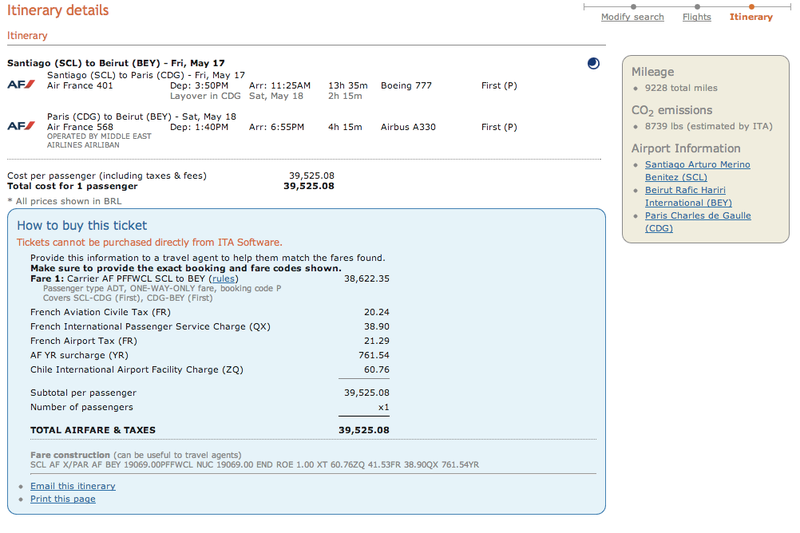800x533 pixels.
Task: Print this page
Action: point(63,499)
